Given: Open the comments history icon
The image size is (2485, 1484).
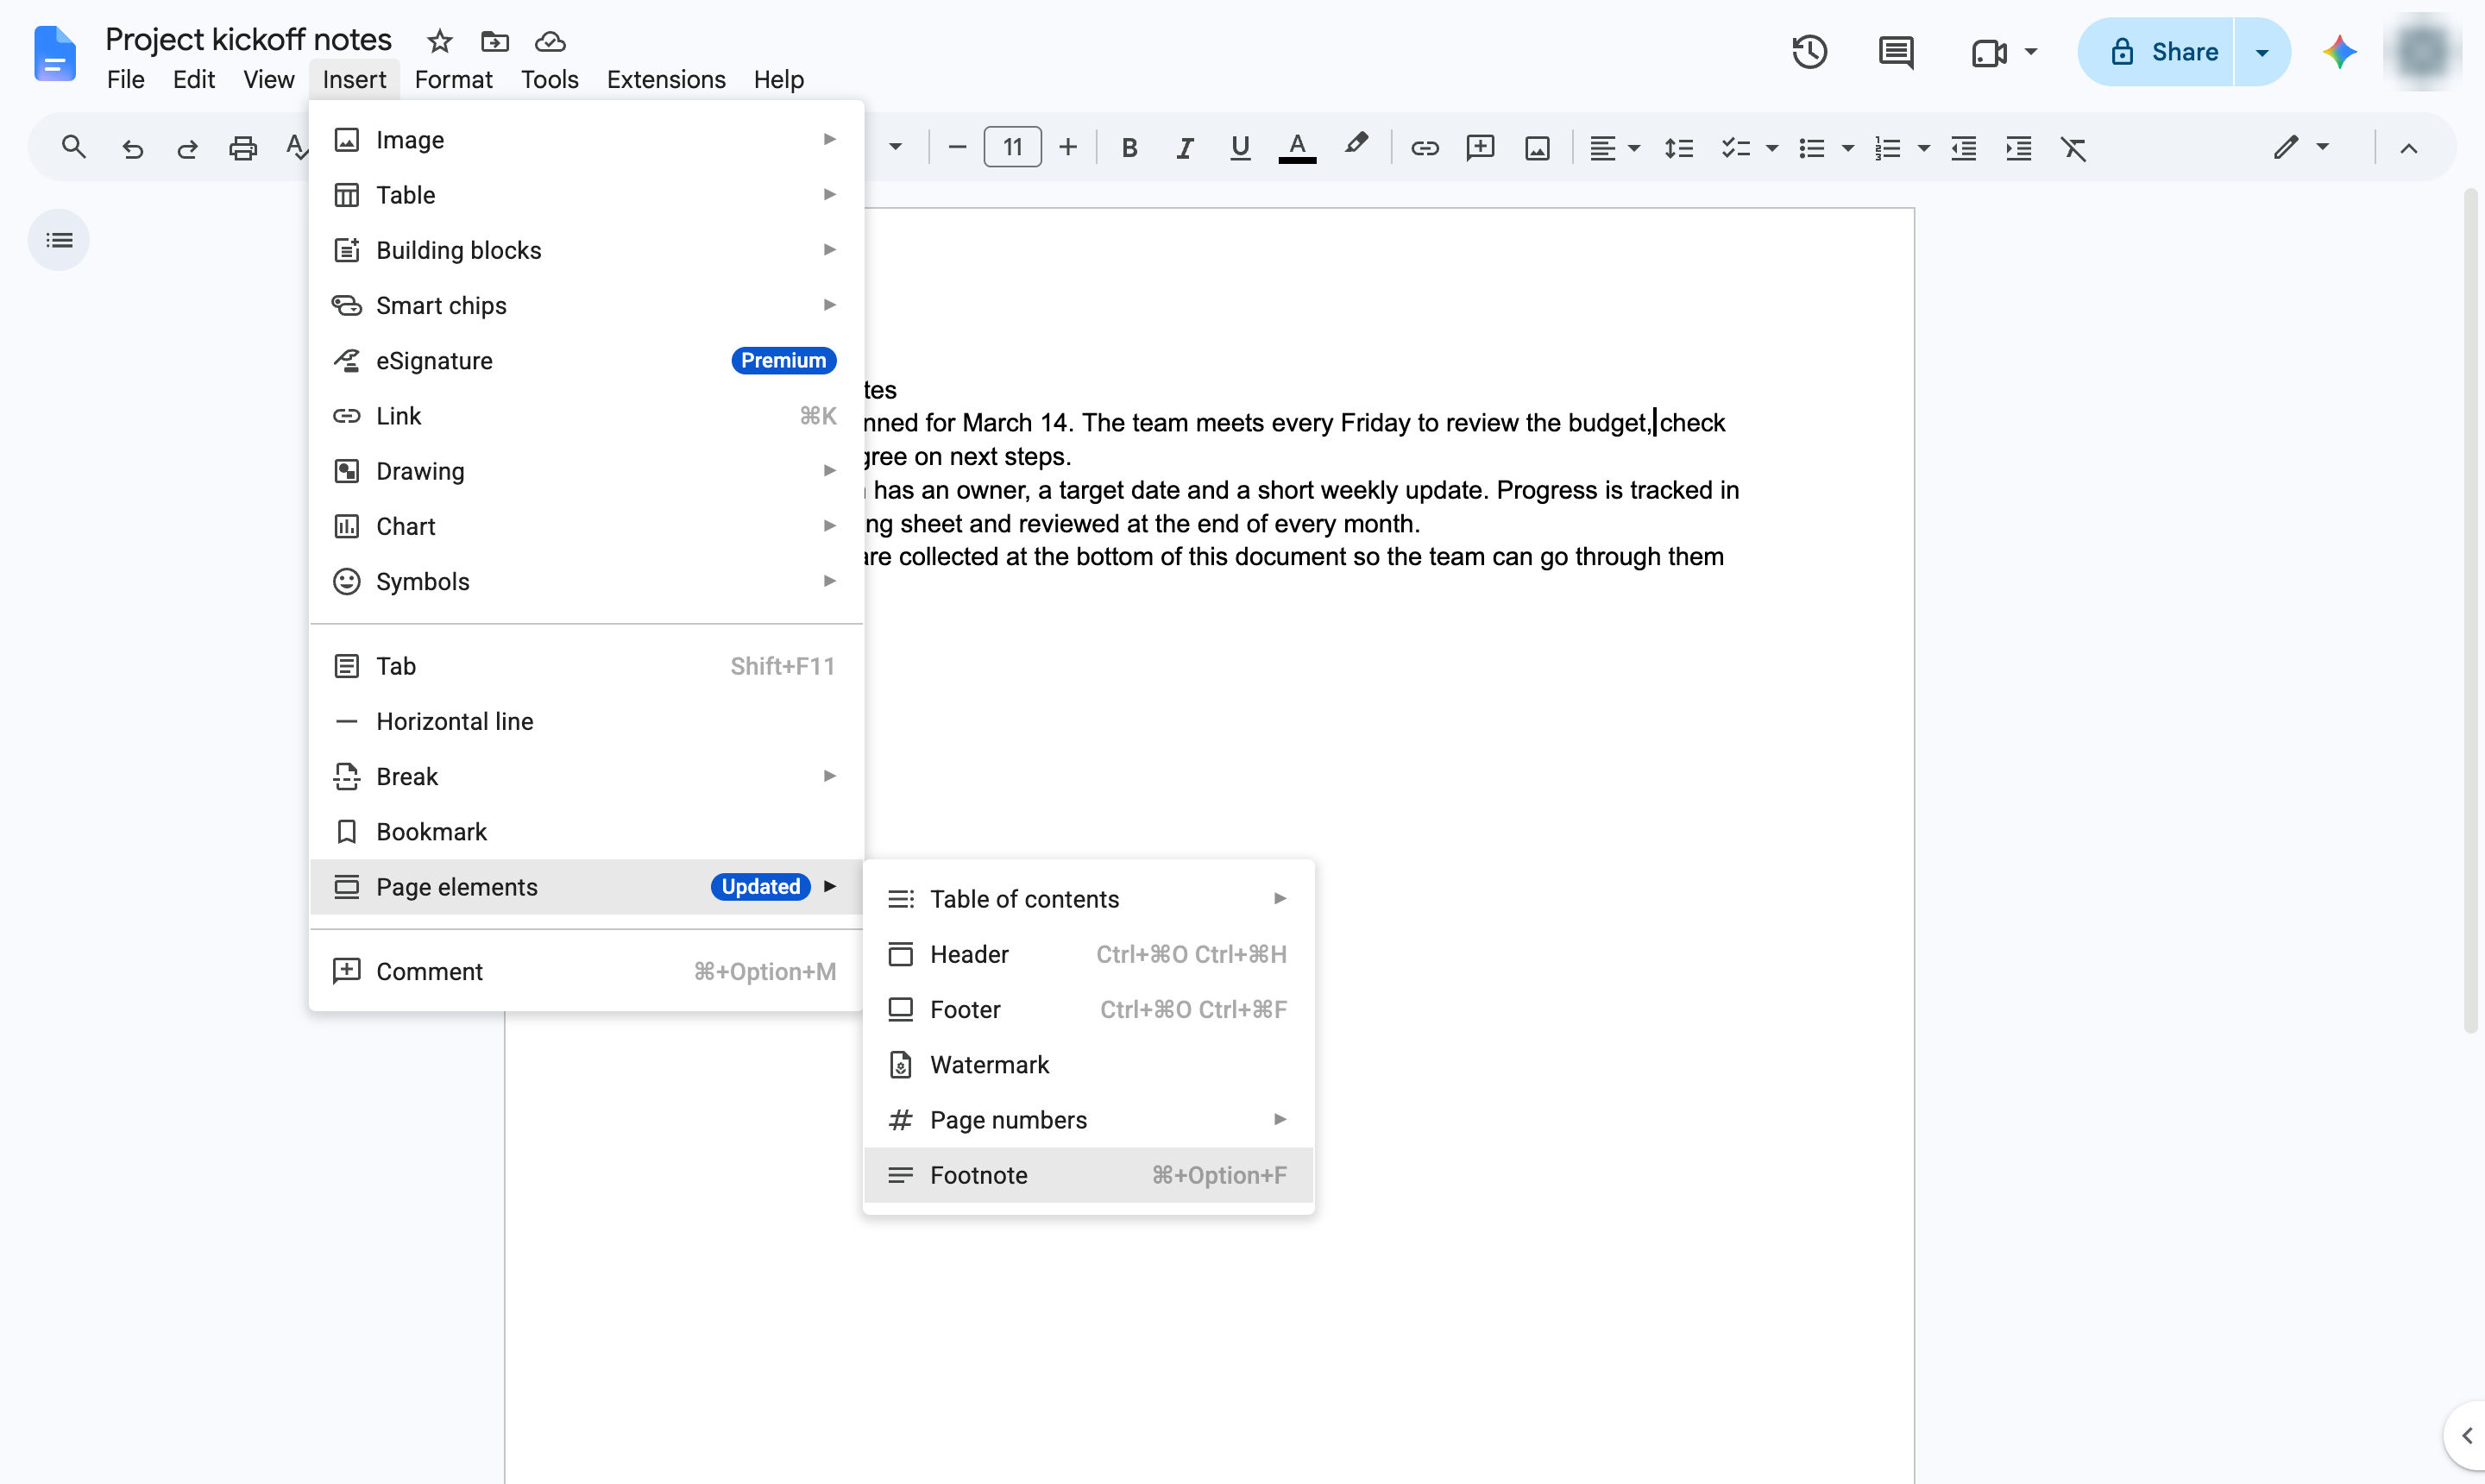Looking at the screenshot, I should (1896, 52).
